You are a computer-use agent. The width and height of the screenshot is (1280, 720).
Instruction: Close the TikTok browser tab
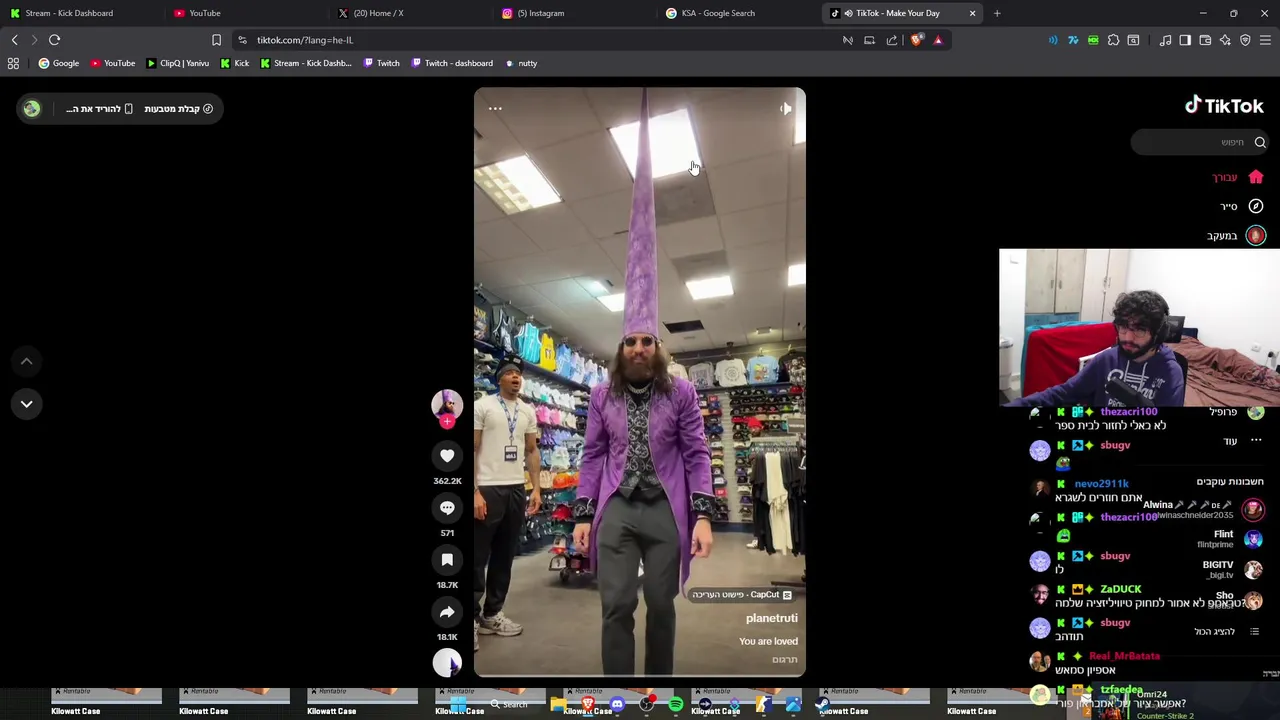pyautogui.click(x=972, y=13)
